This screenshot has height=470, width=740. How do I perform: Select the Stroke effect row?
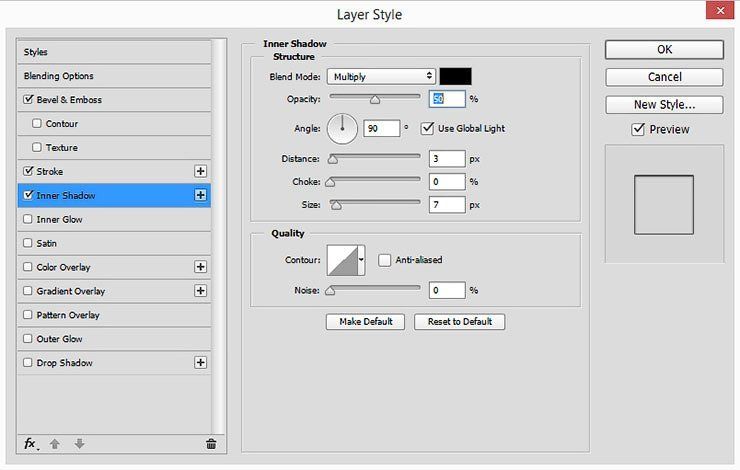[114, 171]
